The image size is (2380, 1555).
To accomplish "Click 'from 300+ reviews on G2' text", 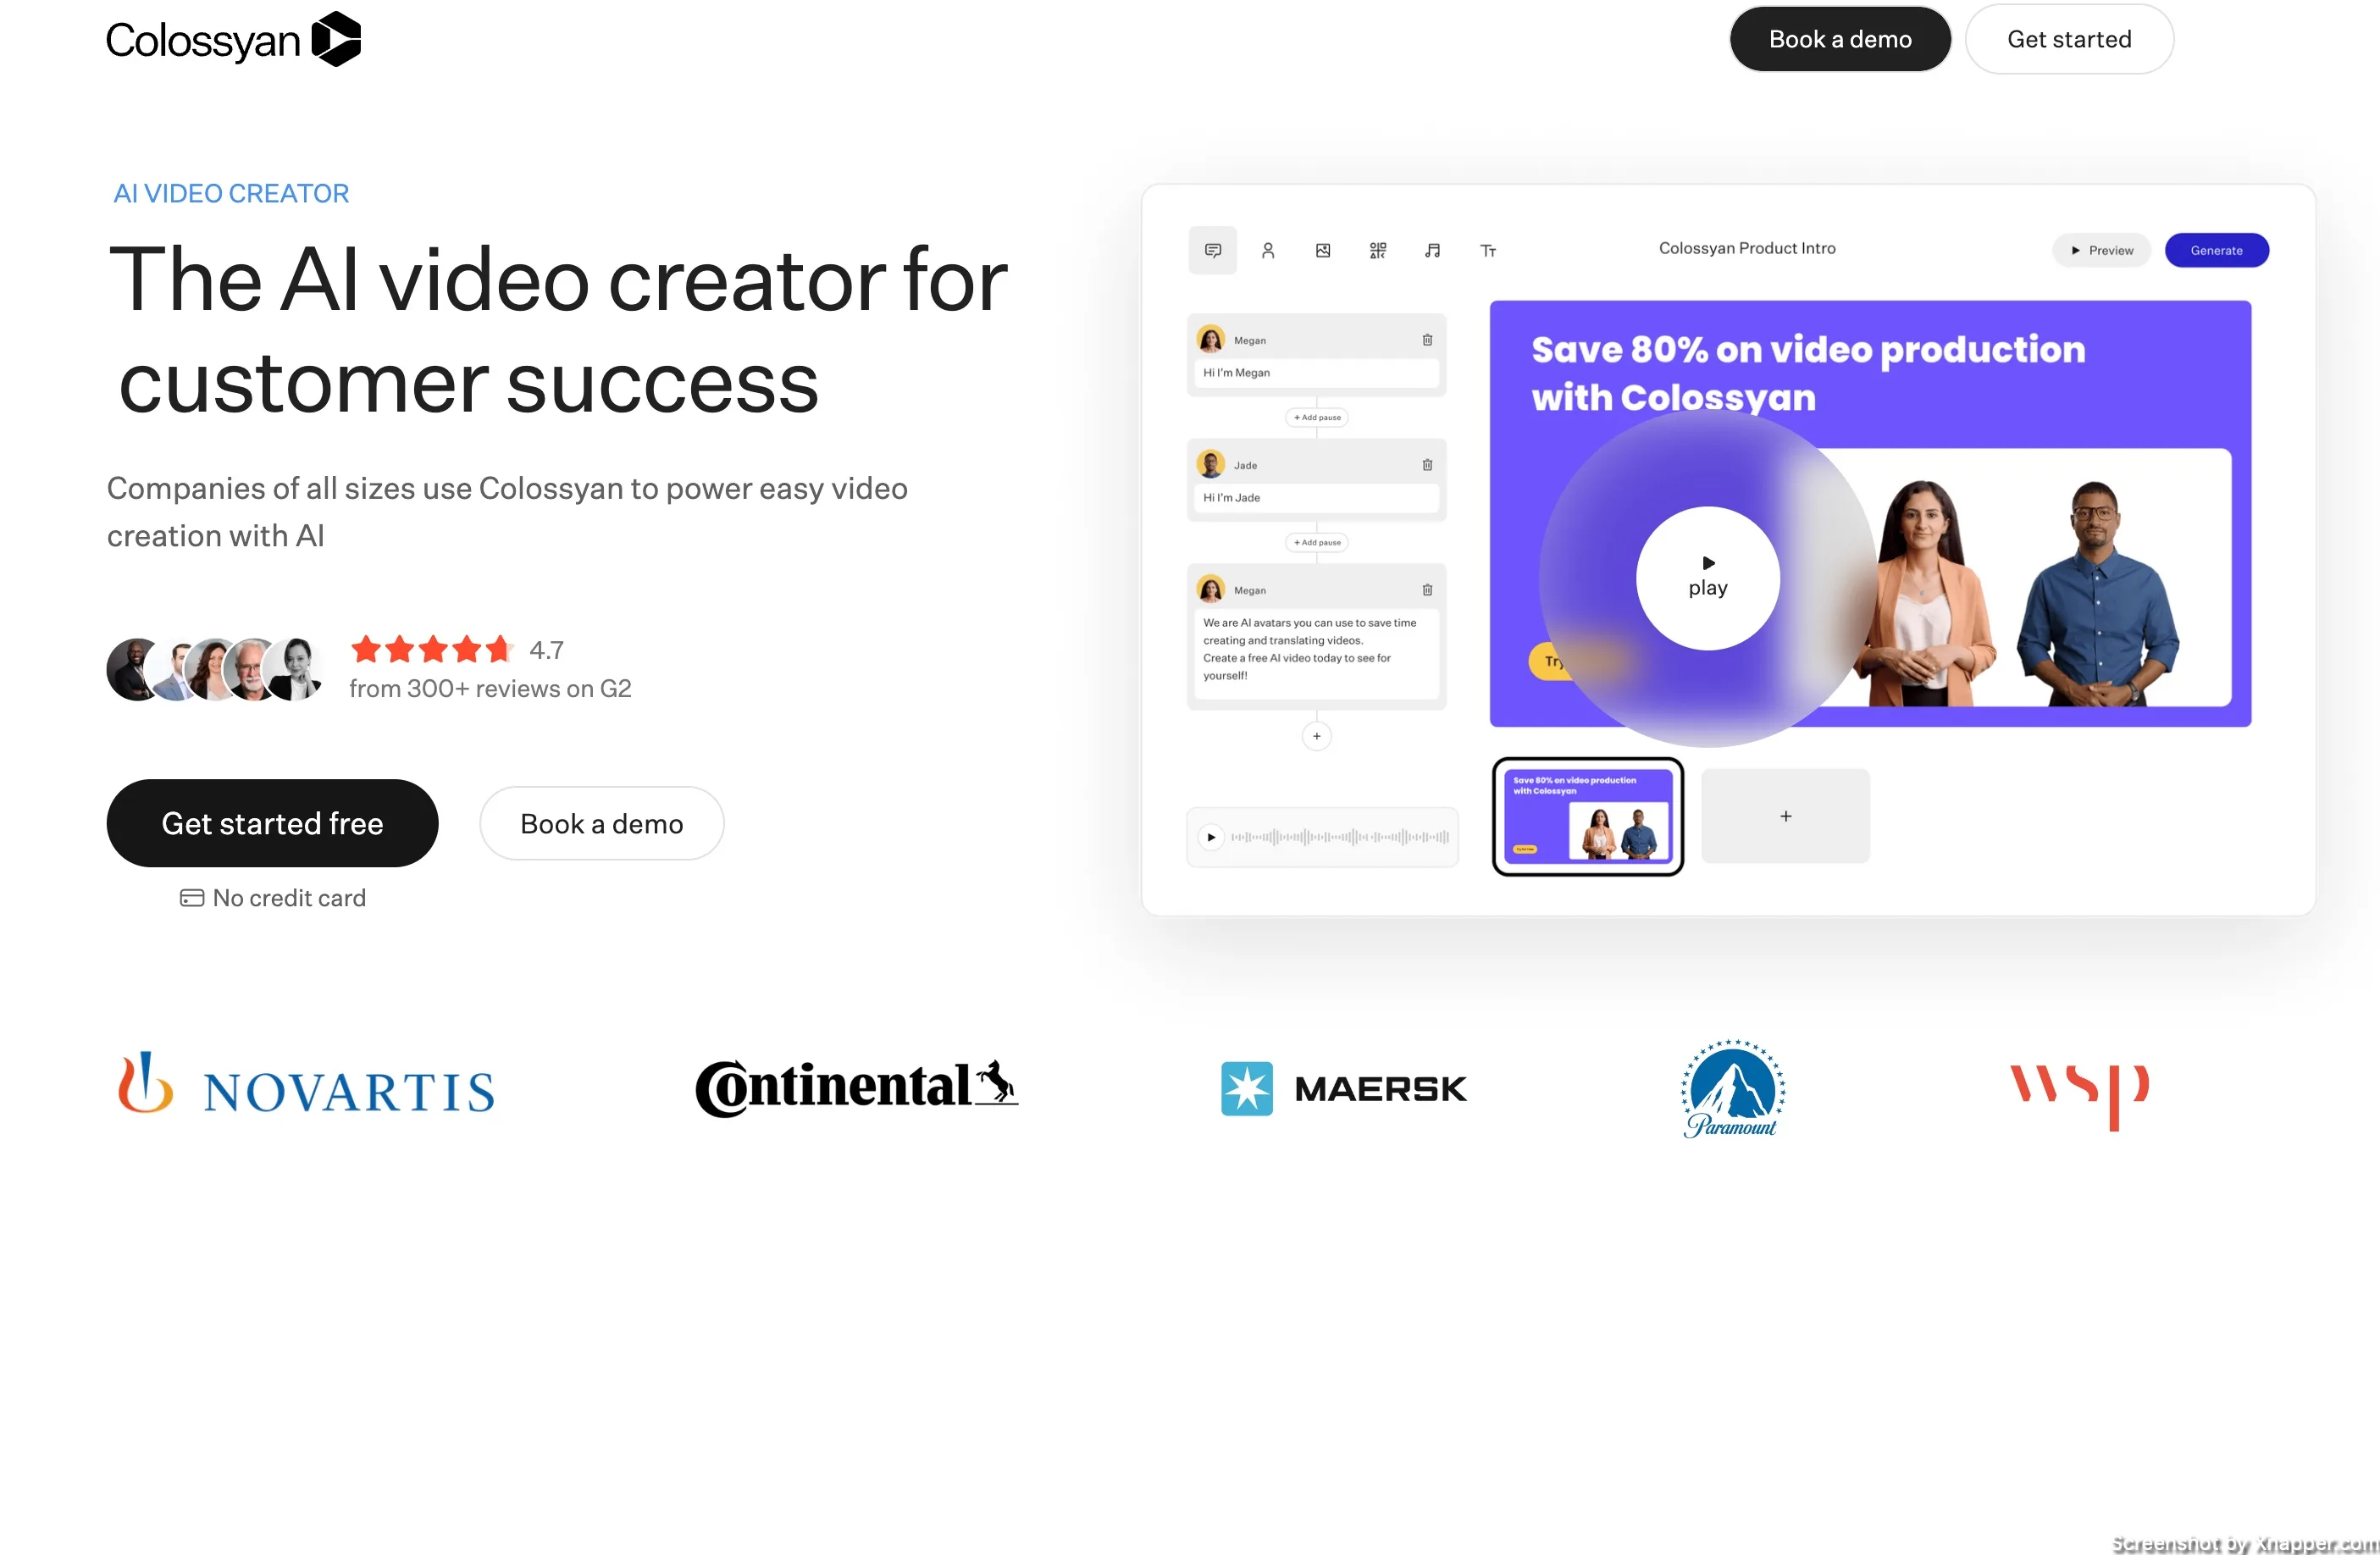I will pos(490,688).
